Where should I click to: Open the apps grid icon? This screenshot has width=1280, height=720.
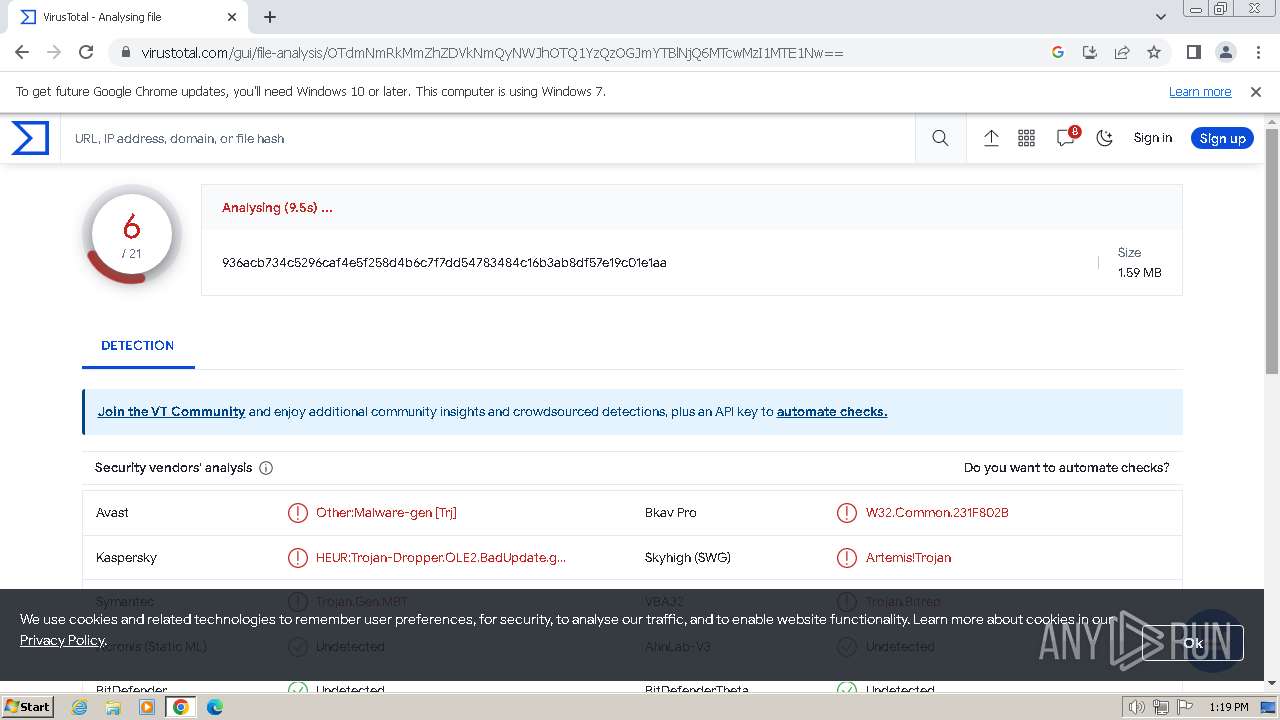click(1026, 138)
